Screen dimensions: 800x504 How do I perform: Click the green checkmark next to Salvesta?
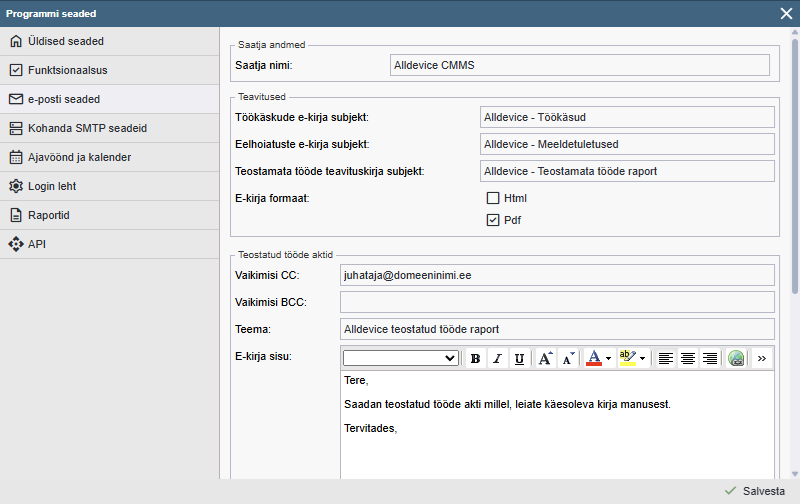[731, 491]
